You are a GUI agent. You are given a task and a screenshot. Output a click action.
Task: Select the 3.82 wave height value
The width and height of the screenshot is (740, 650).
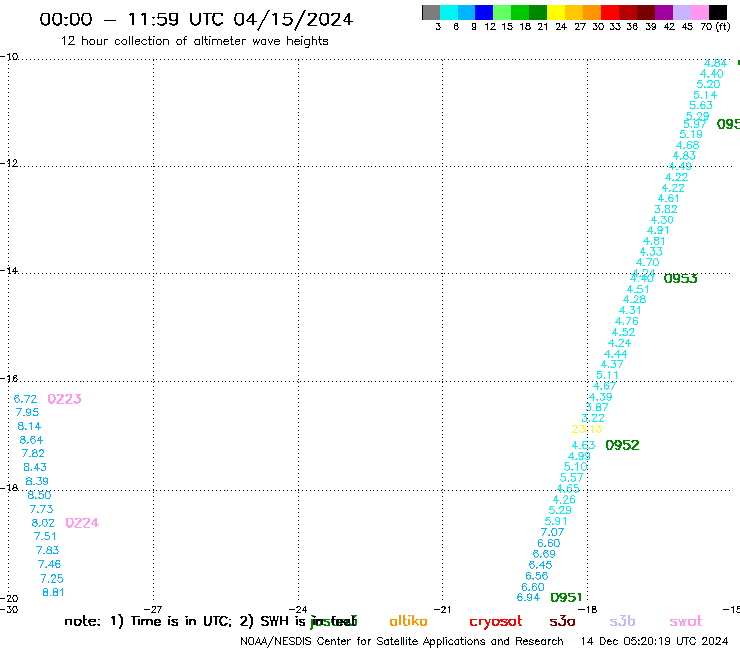pyautogui.click(x=666, y=209)
